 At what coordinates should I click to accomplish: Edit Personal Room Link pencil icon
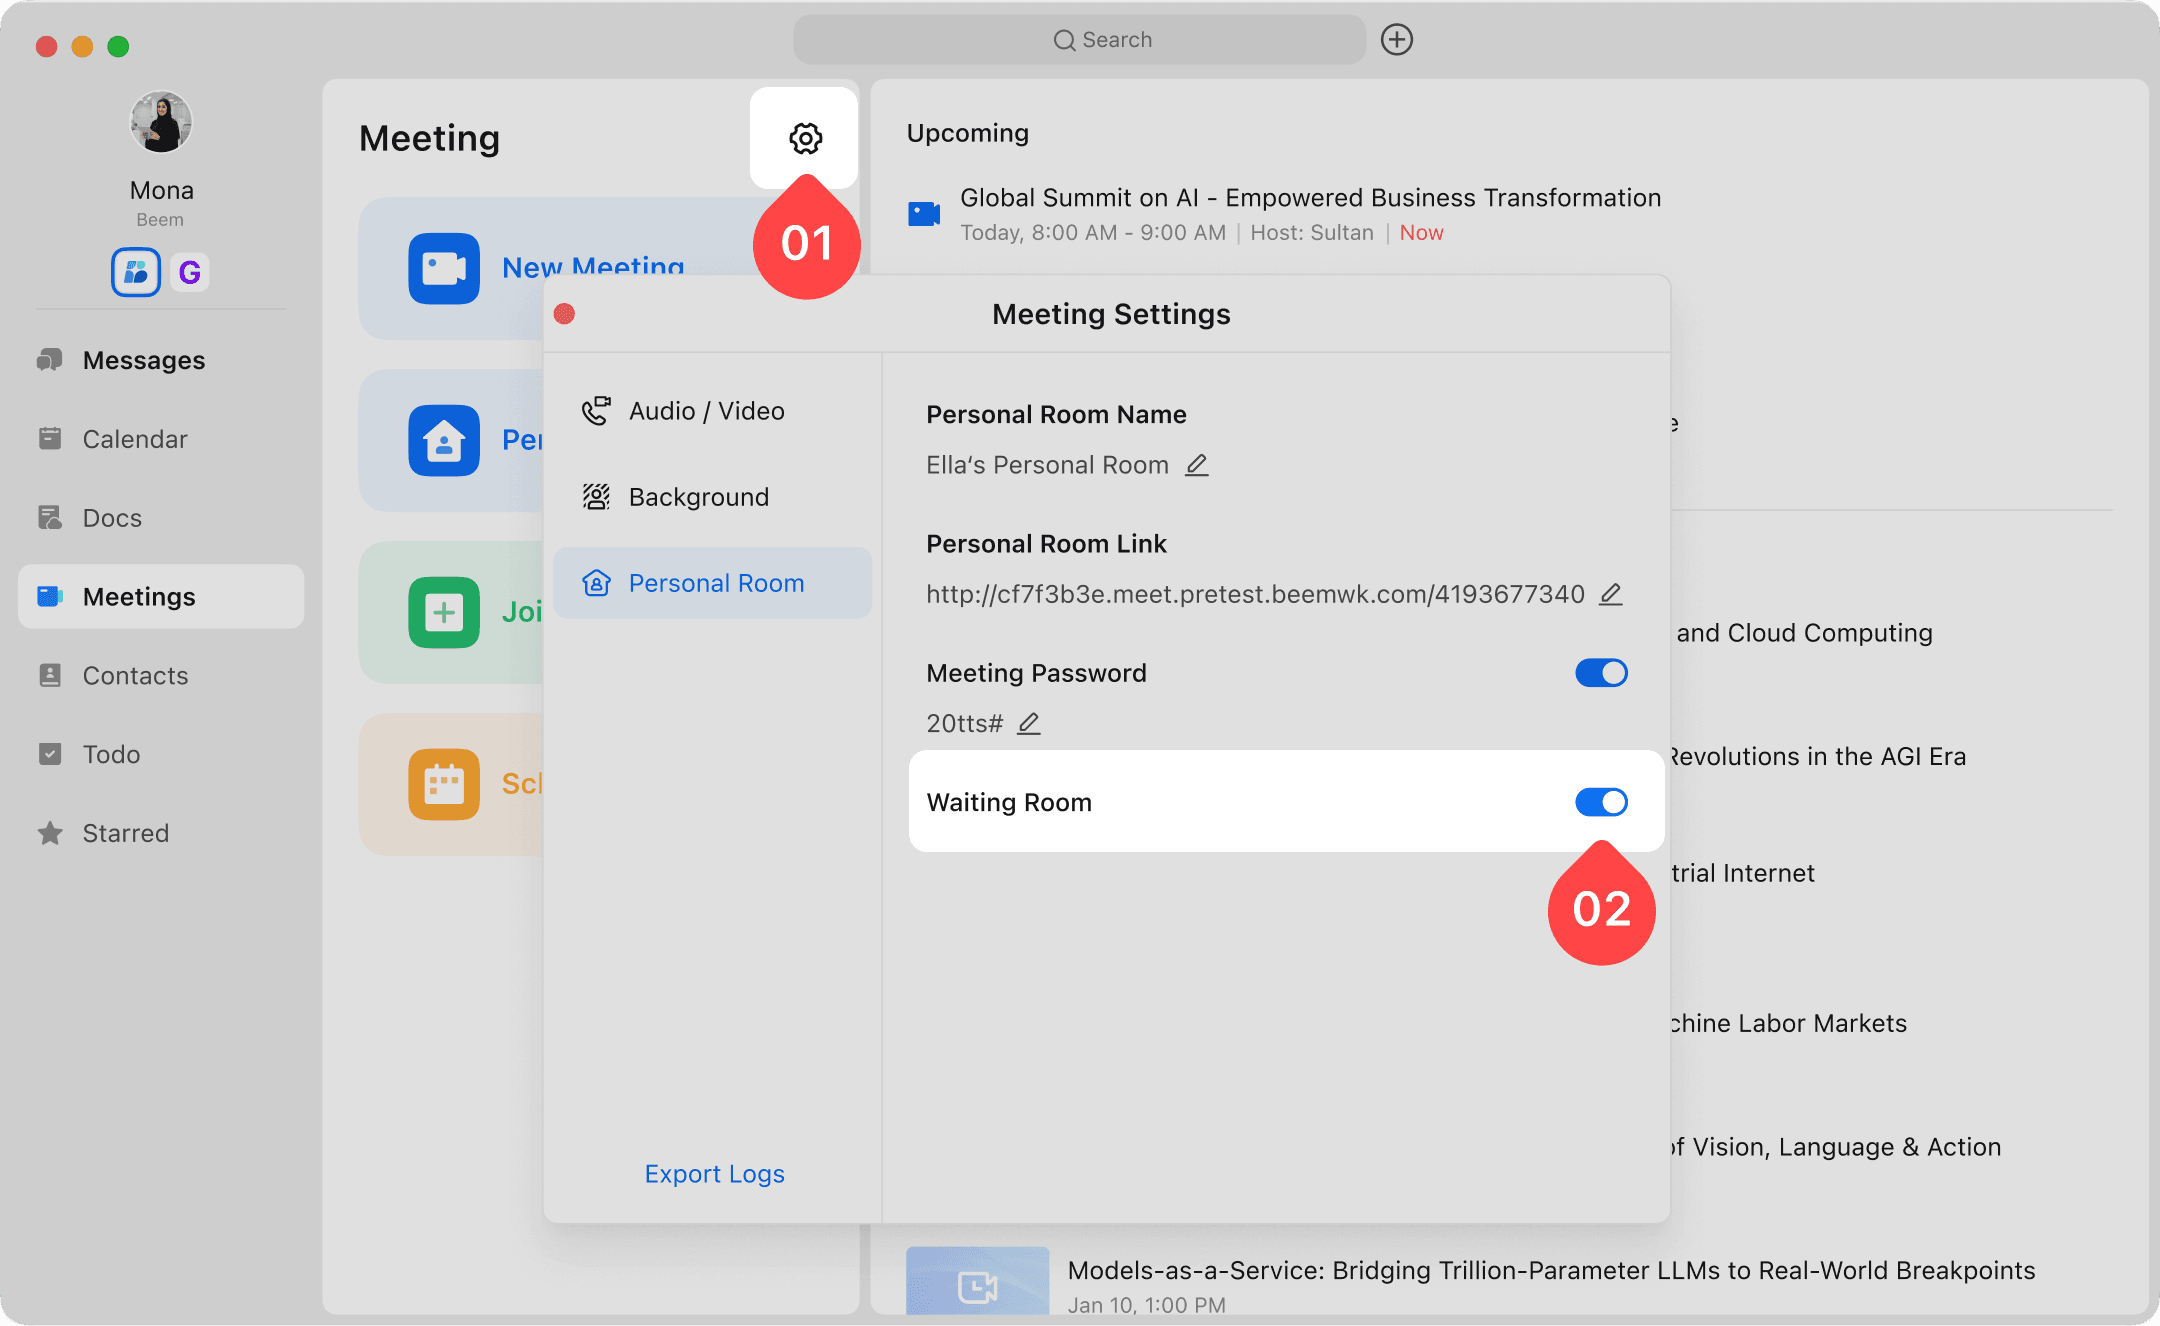click(x=1610, y=594)
